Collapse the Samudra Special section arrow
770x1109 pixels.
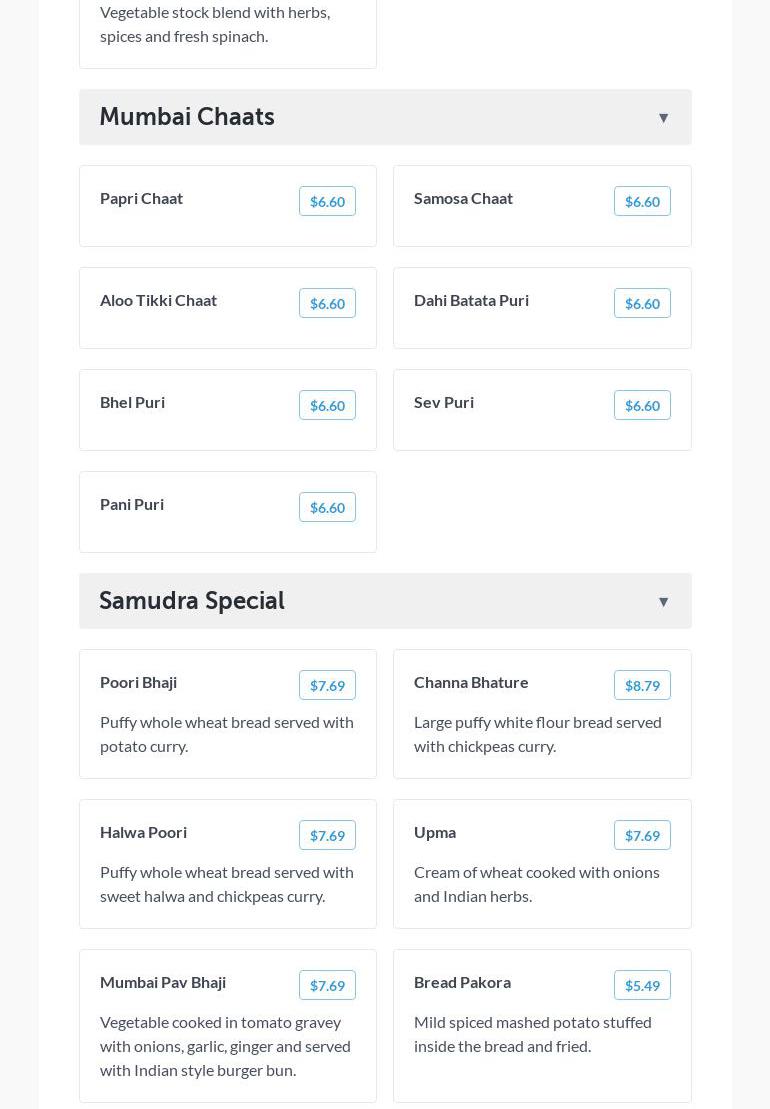click(x=663, y=602)
